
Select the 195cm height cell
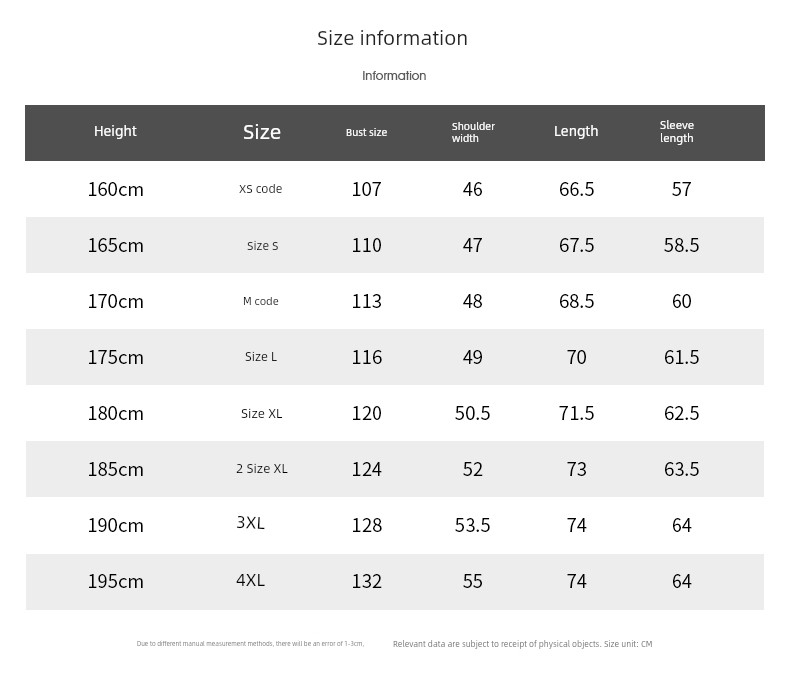pyautogui.click(x=116, y=581)
